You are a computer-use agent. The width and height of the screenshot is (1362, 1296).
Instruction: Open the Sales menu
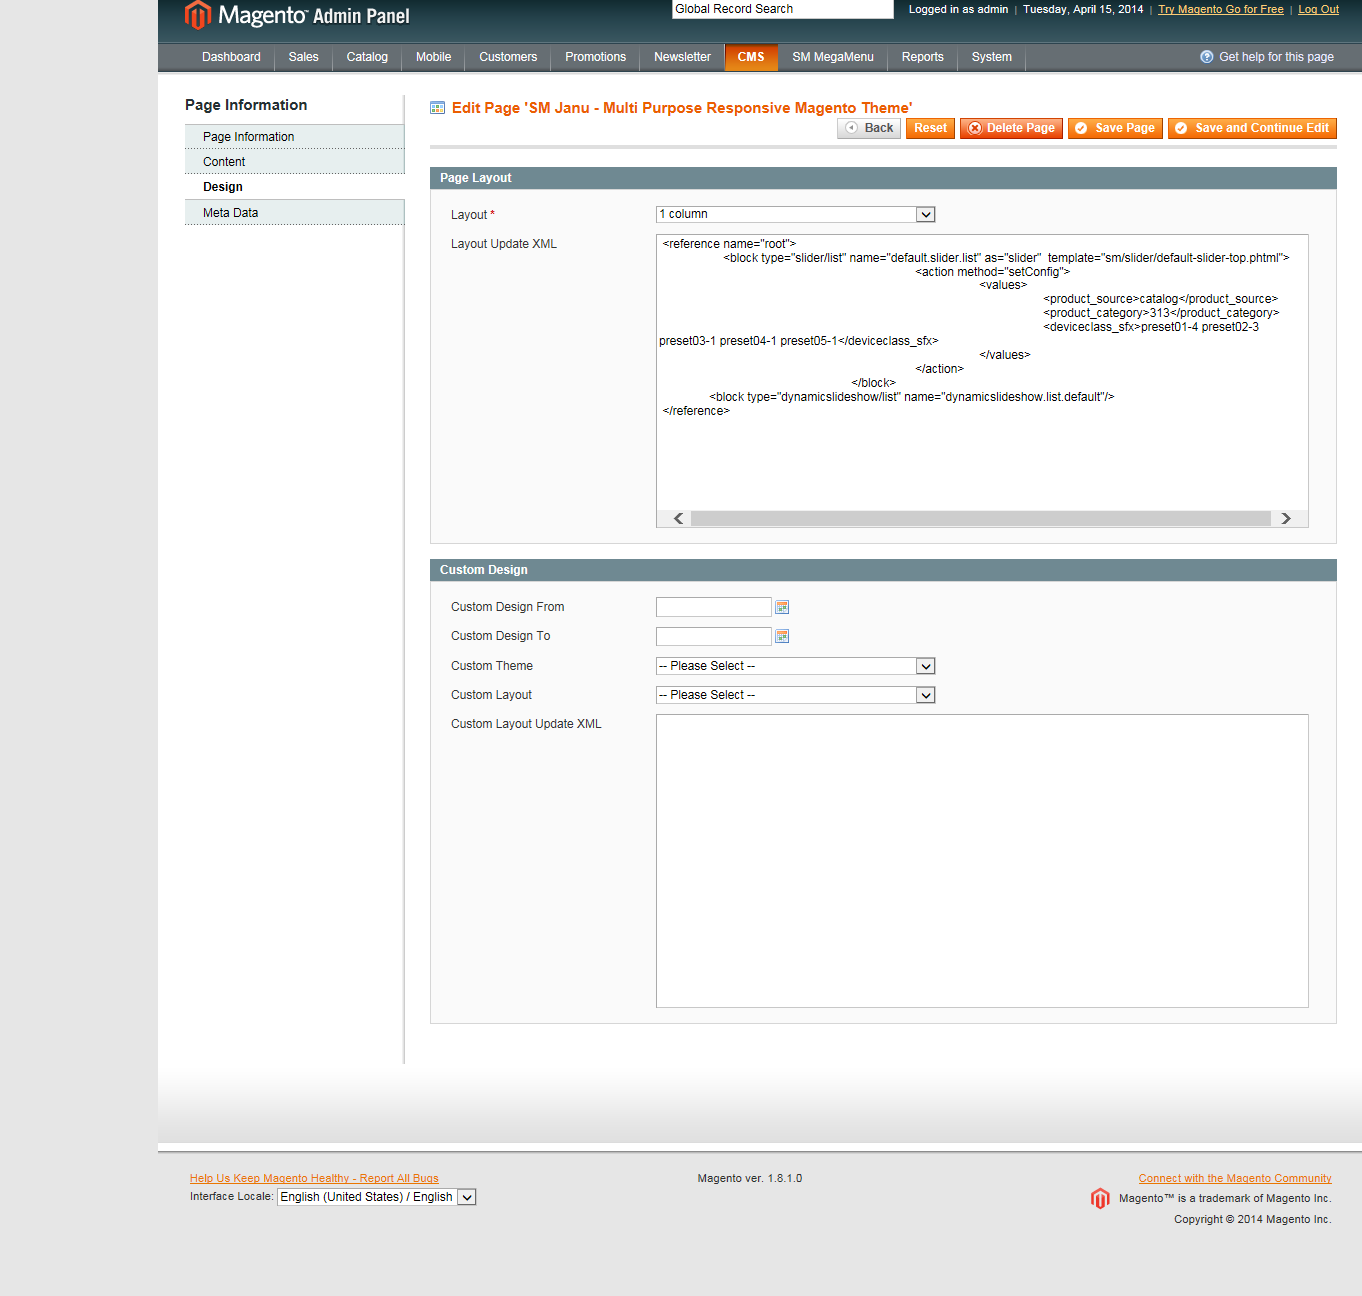[x=304, y=57]
